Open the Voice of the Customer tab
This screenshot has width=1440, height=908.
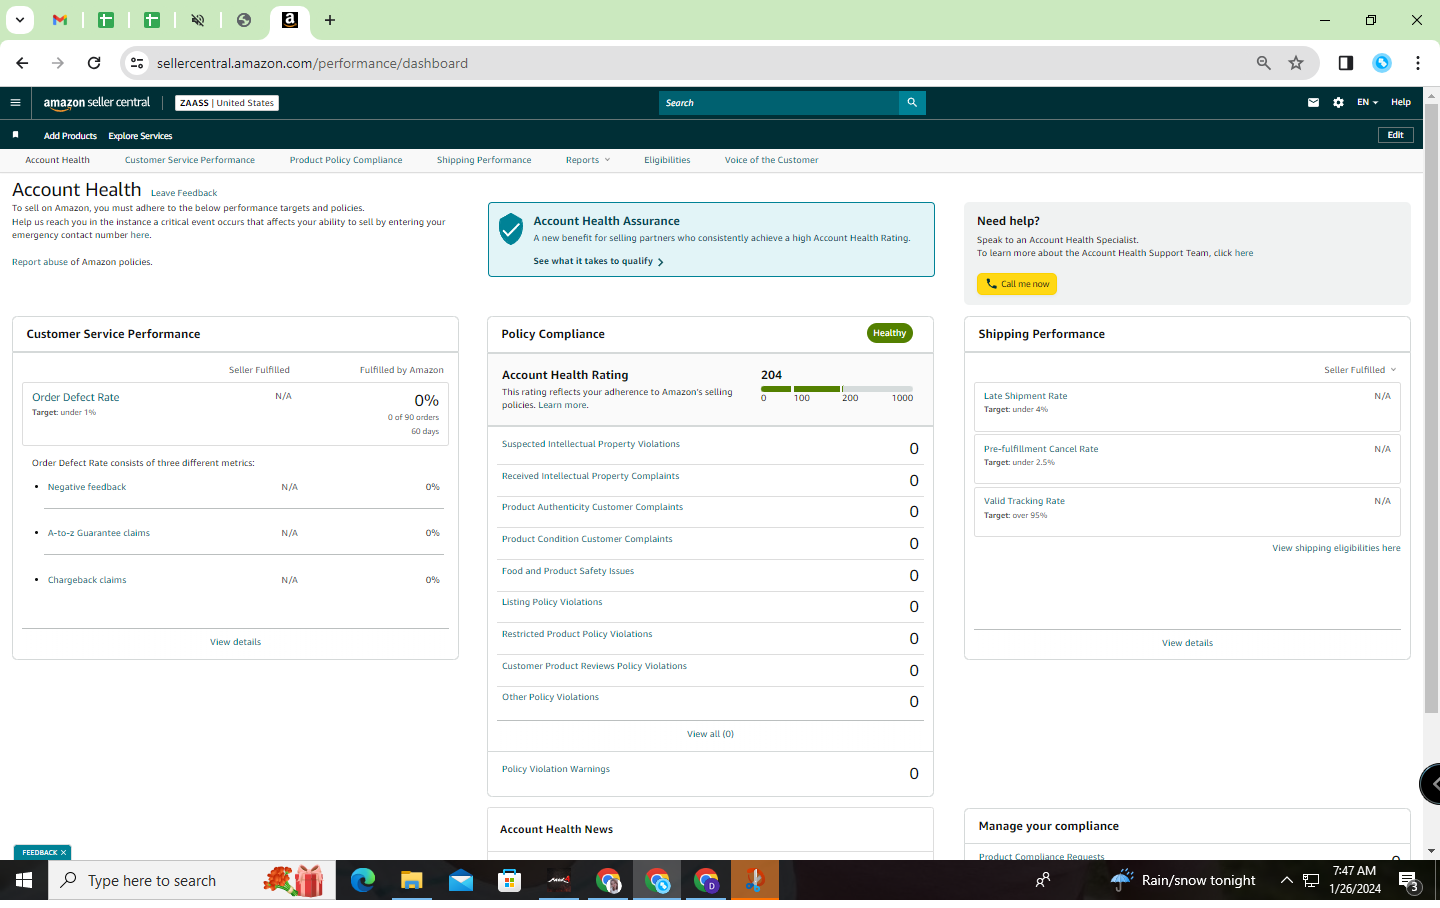pos(771,160)
